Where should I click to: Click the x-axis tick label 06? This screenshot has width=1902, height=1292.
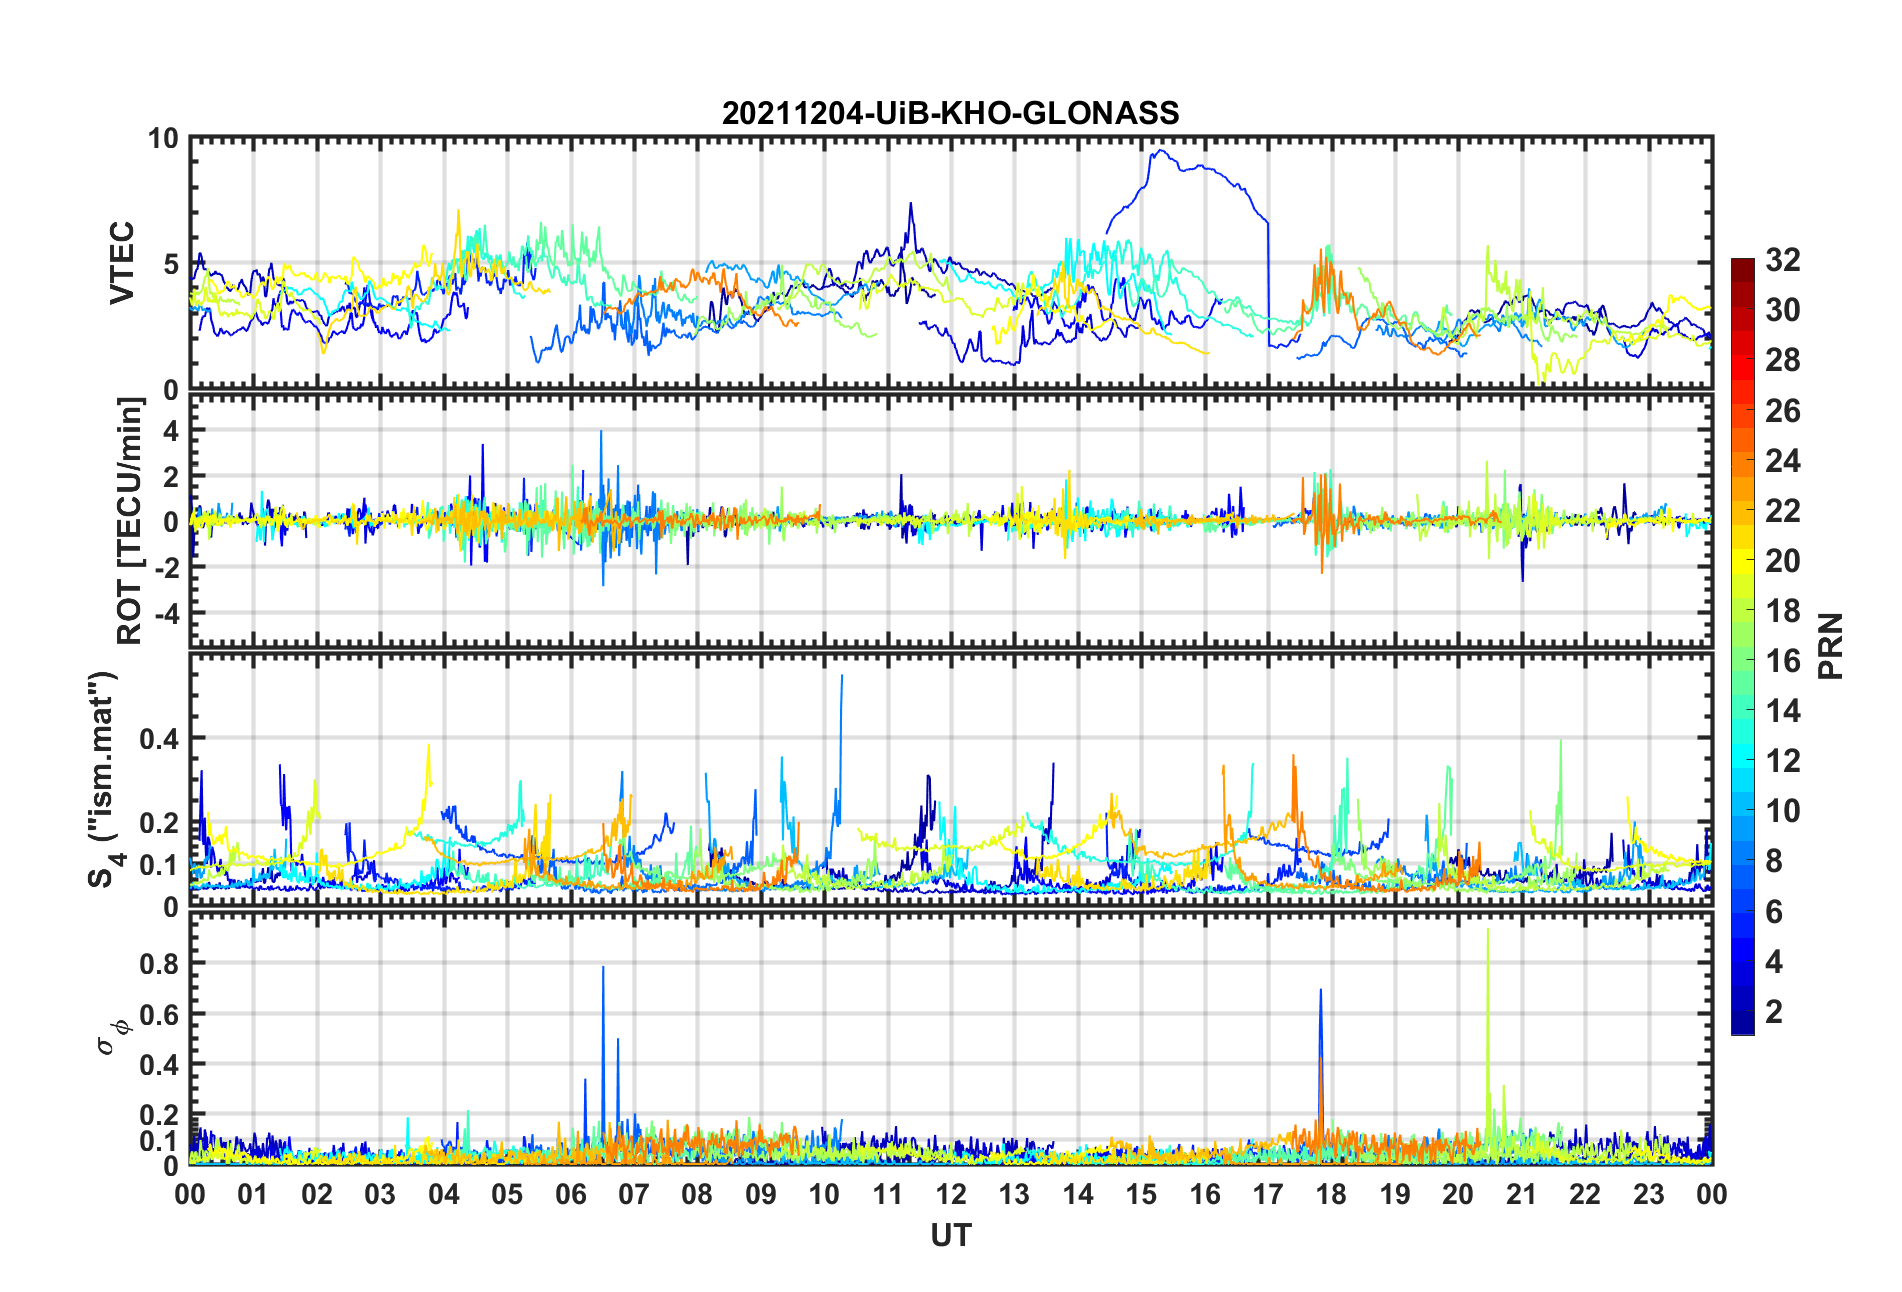570,1194
